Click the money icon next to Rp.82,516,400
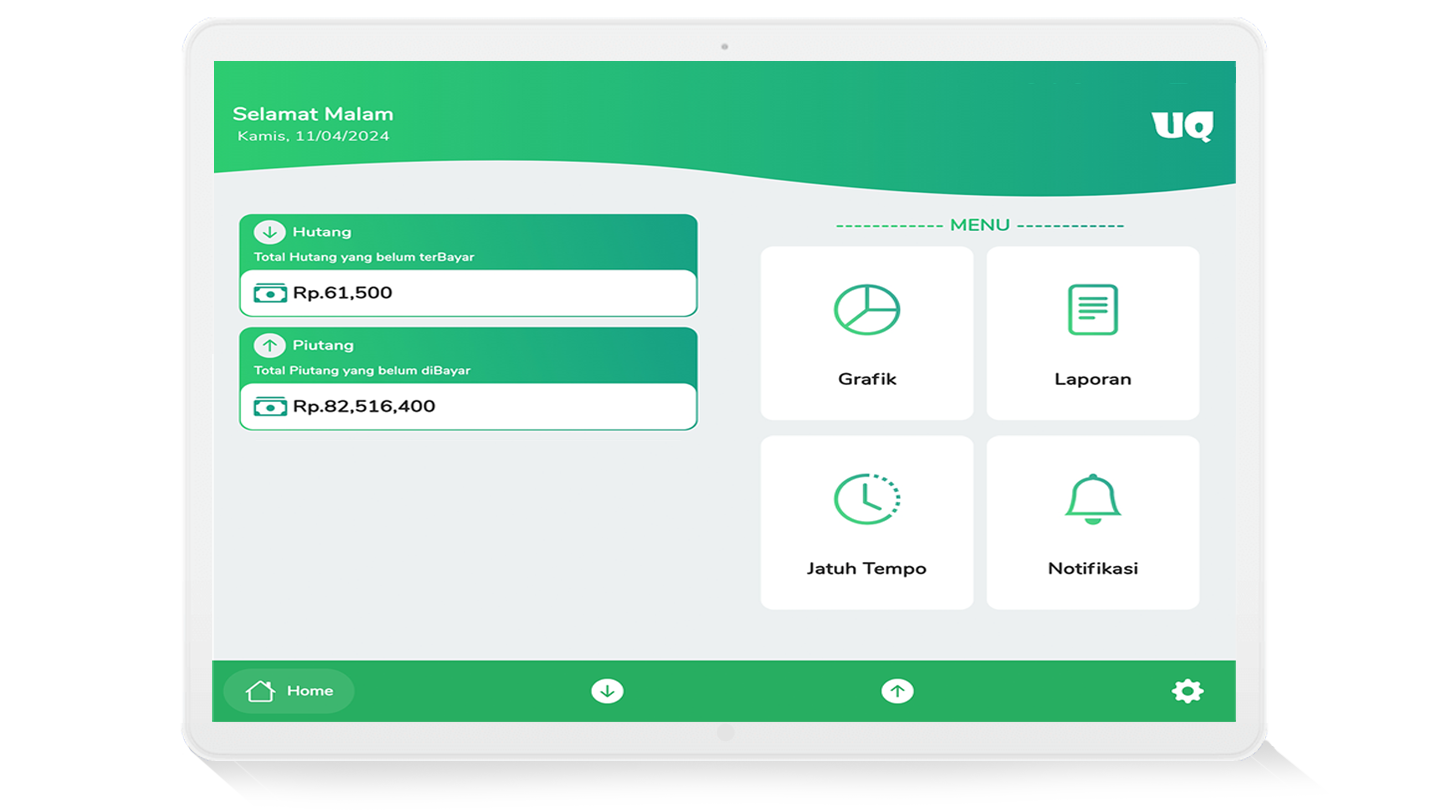1440x810 pixels. pyautogui.click(x=270, y=406)
